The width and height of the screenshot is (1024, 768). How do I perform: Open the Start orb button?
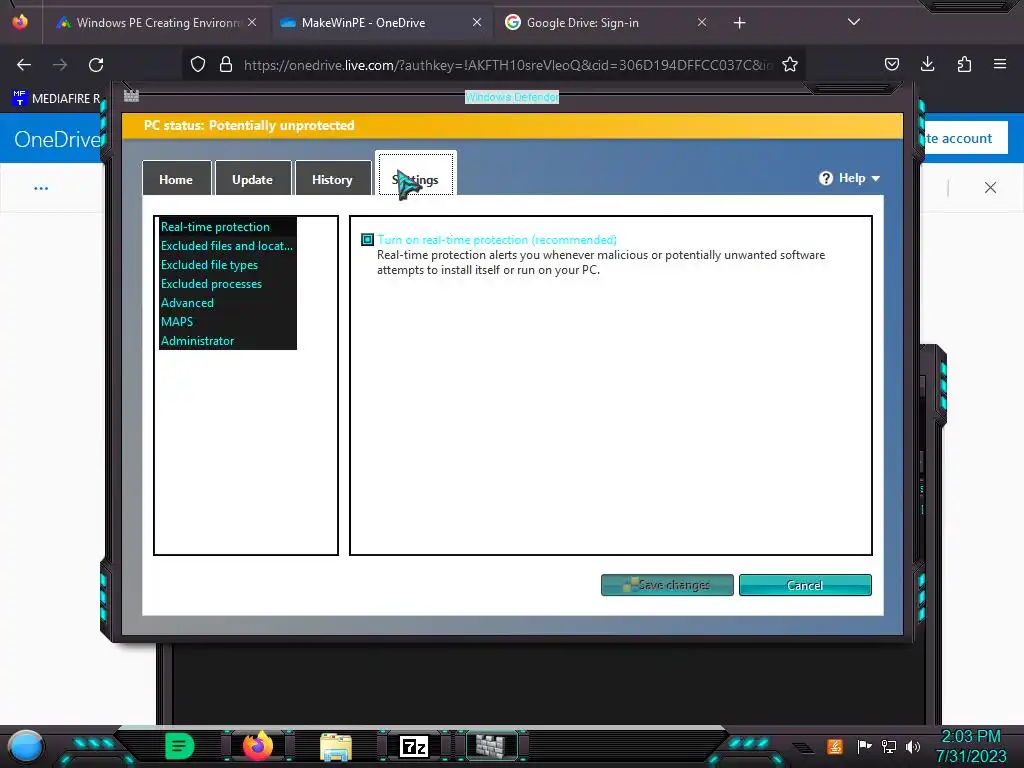[x=25, y=746]
